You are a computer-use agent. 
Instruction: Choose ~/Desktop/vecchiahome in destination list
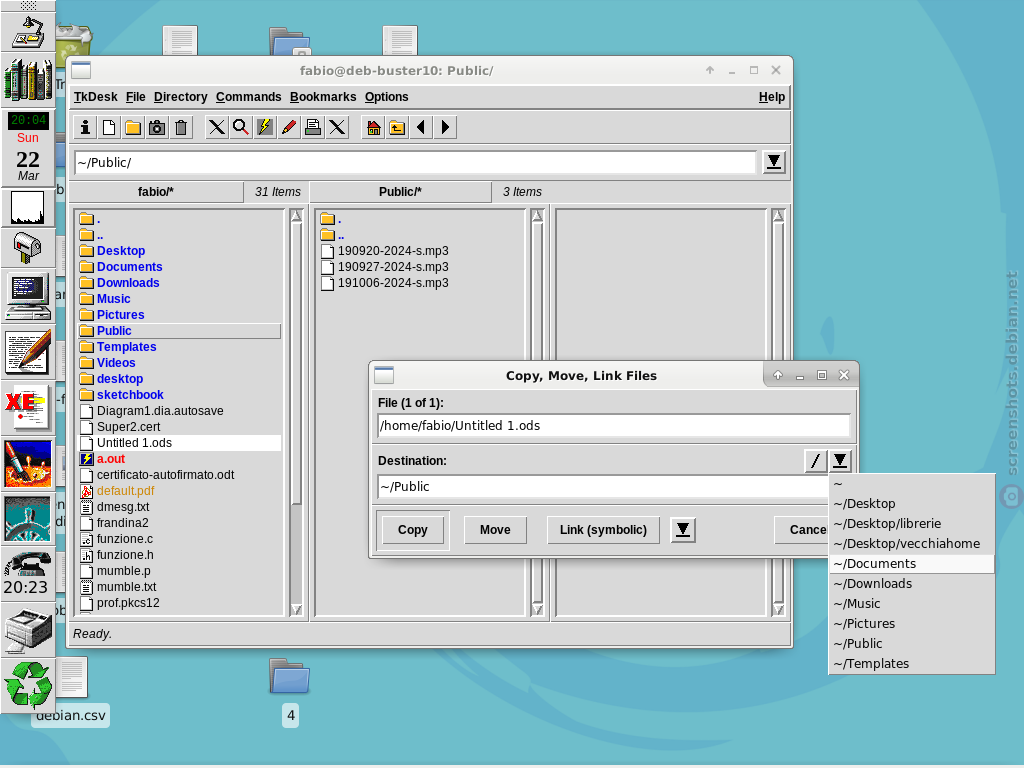click(912, 543)
